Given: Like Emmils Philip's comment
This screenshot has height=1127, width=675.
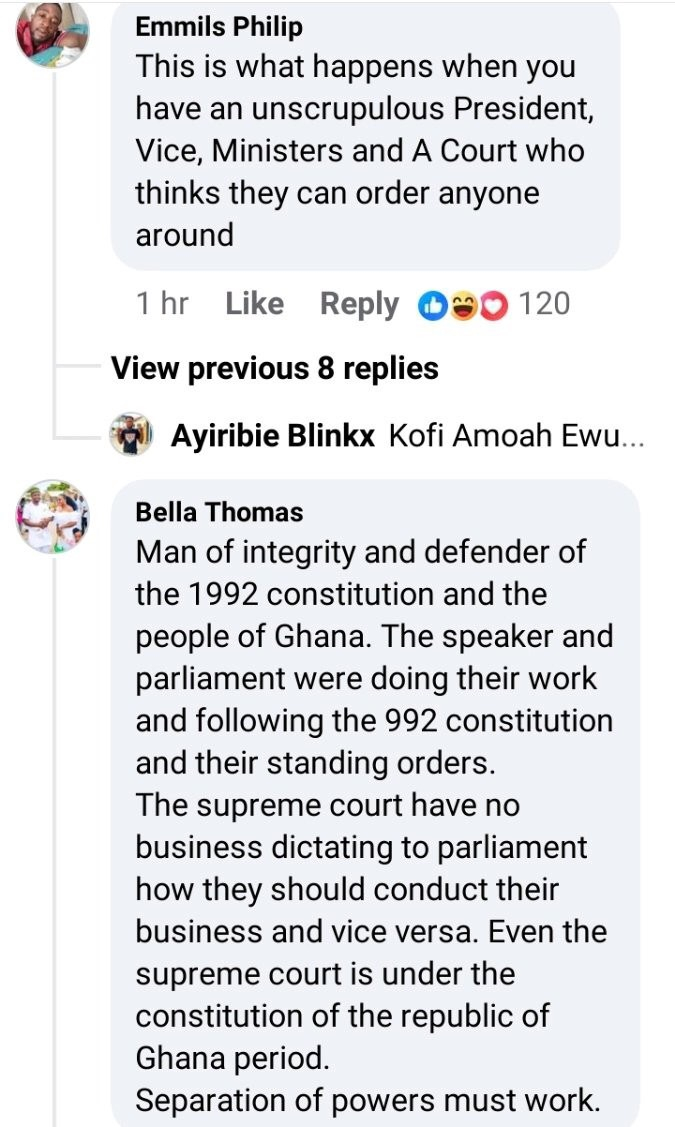Looking at the screenshot, I should click(x=254, y=304).
